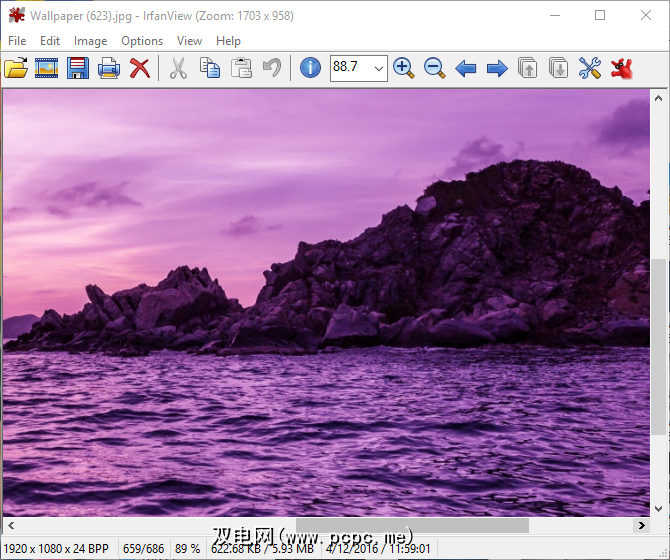Screen dimensions: 670x560
Task: Click the Save floppy disk icon
Action: tap(78, 68)
